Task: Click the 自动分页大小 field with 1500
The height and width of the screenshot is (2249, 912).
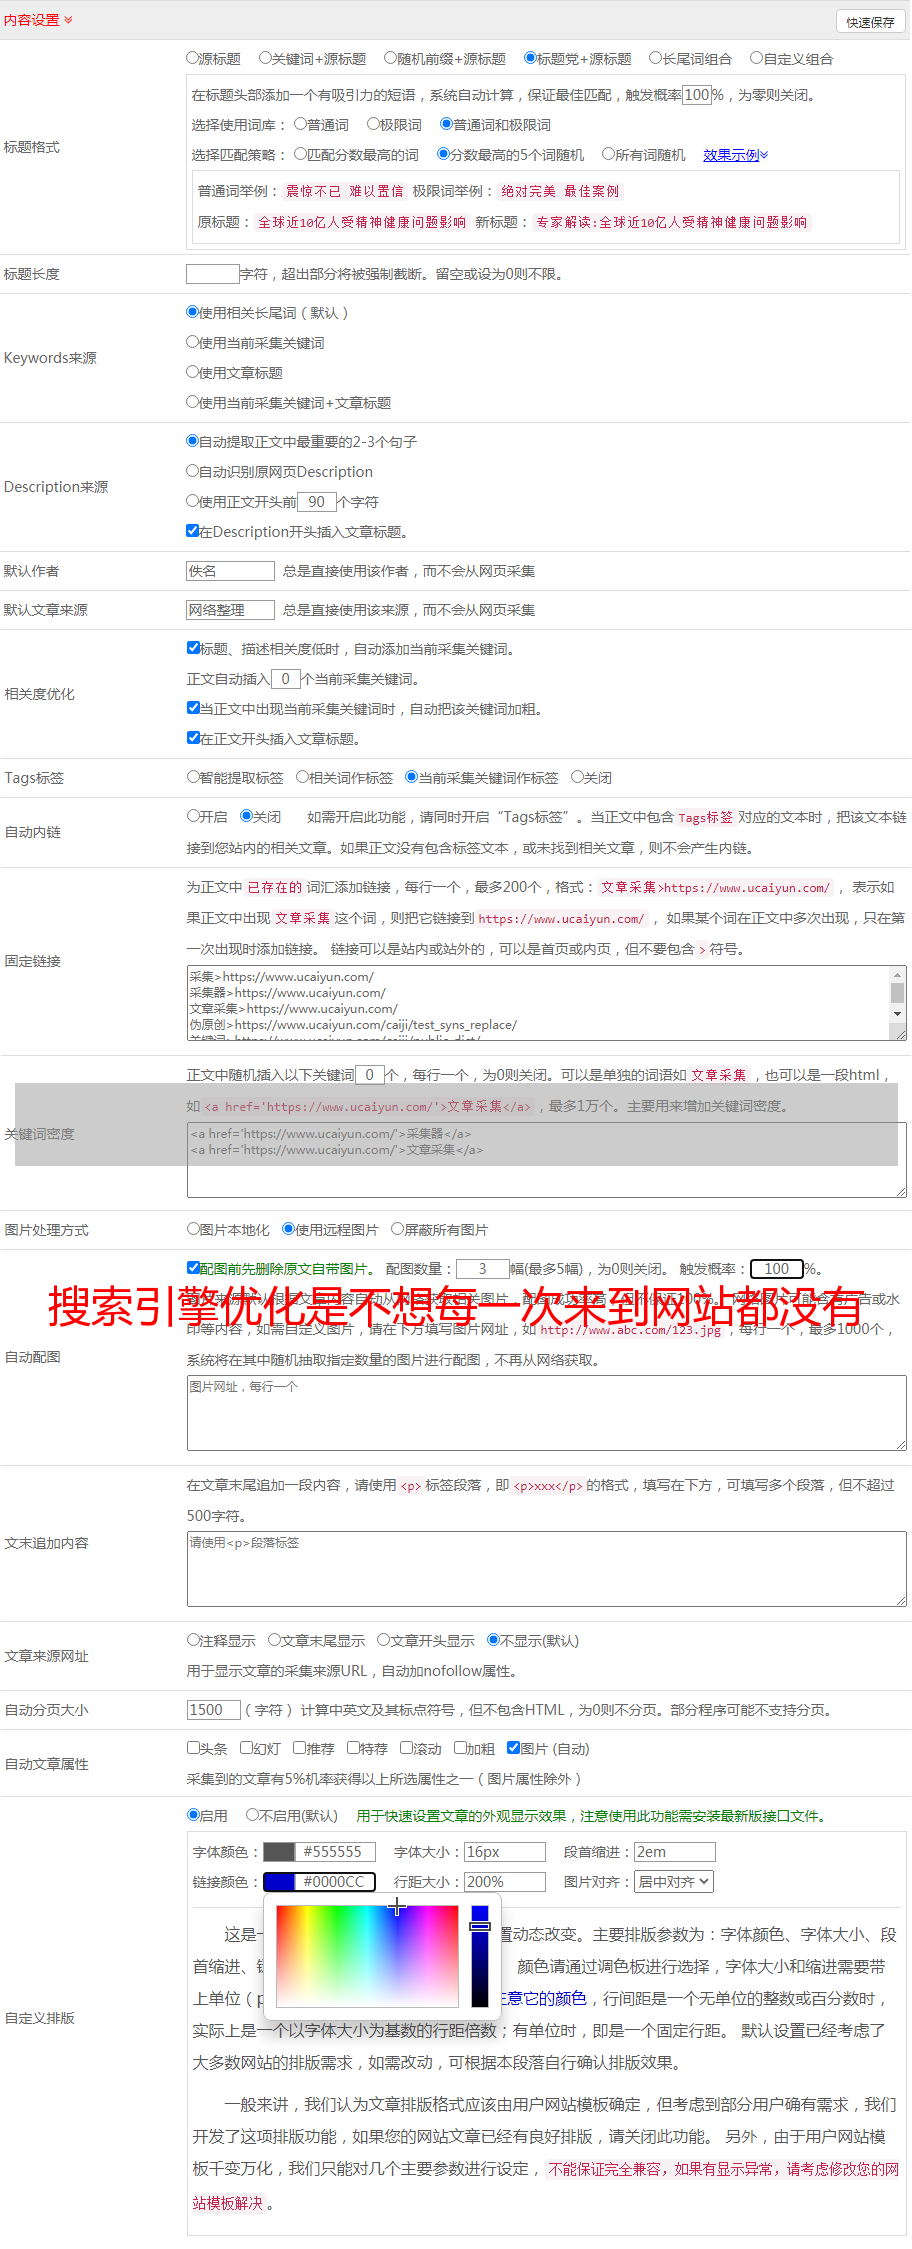Action: tap(214, 1710)
